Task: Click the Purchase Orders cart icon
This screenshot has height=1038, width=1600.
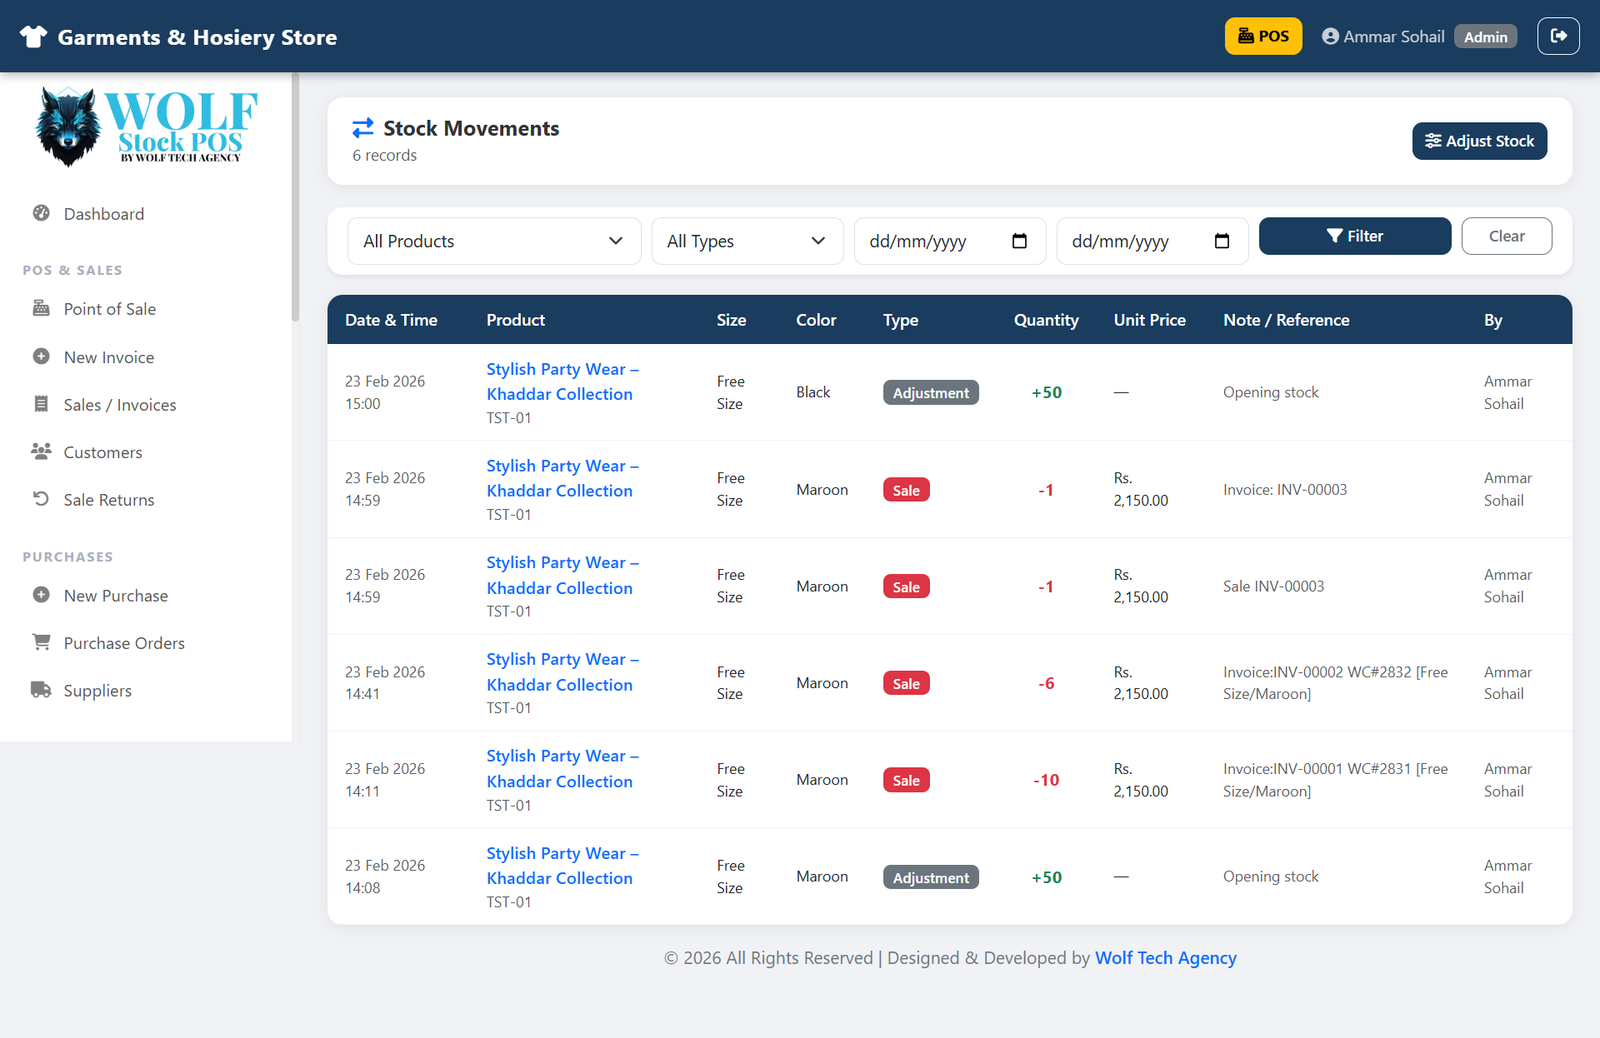Action: point(41,642)
